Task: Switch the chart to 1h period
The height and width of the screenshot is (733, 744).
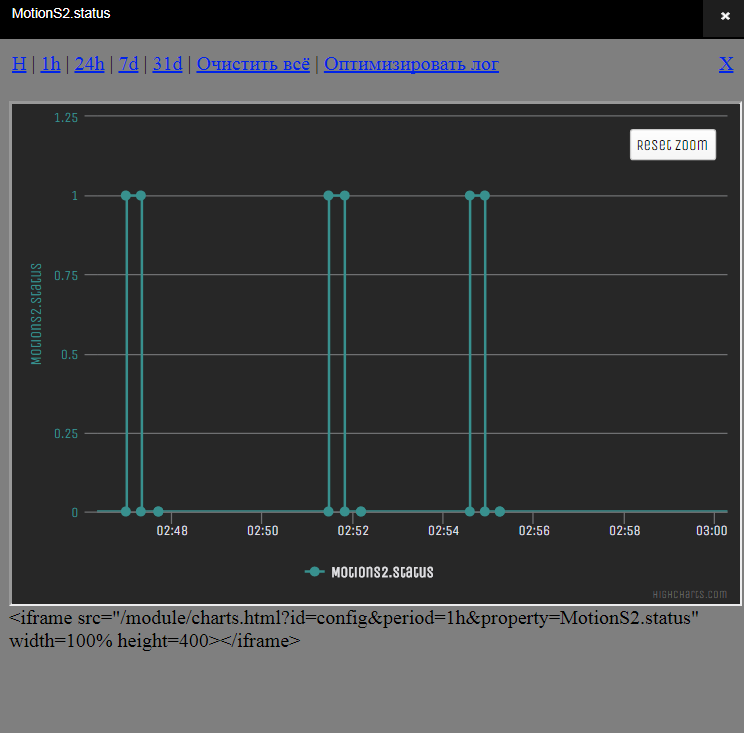Action: tap(50, 64)
